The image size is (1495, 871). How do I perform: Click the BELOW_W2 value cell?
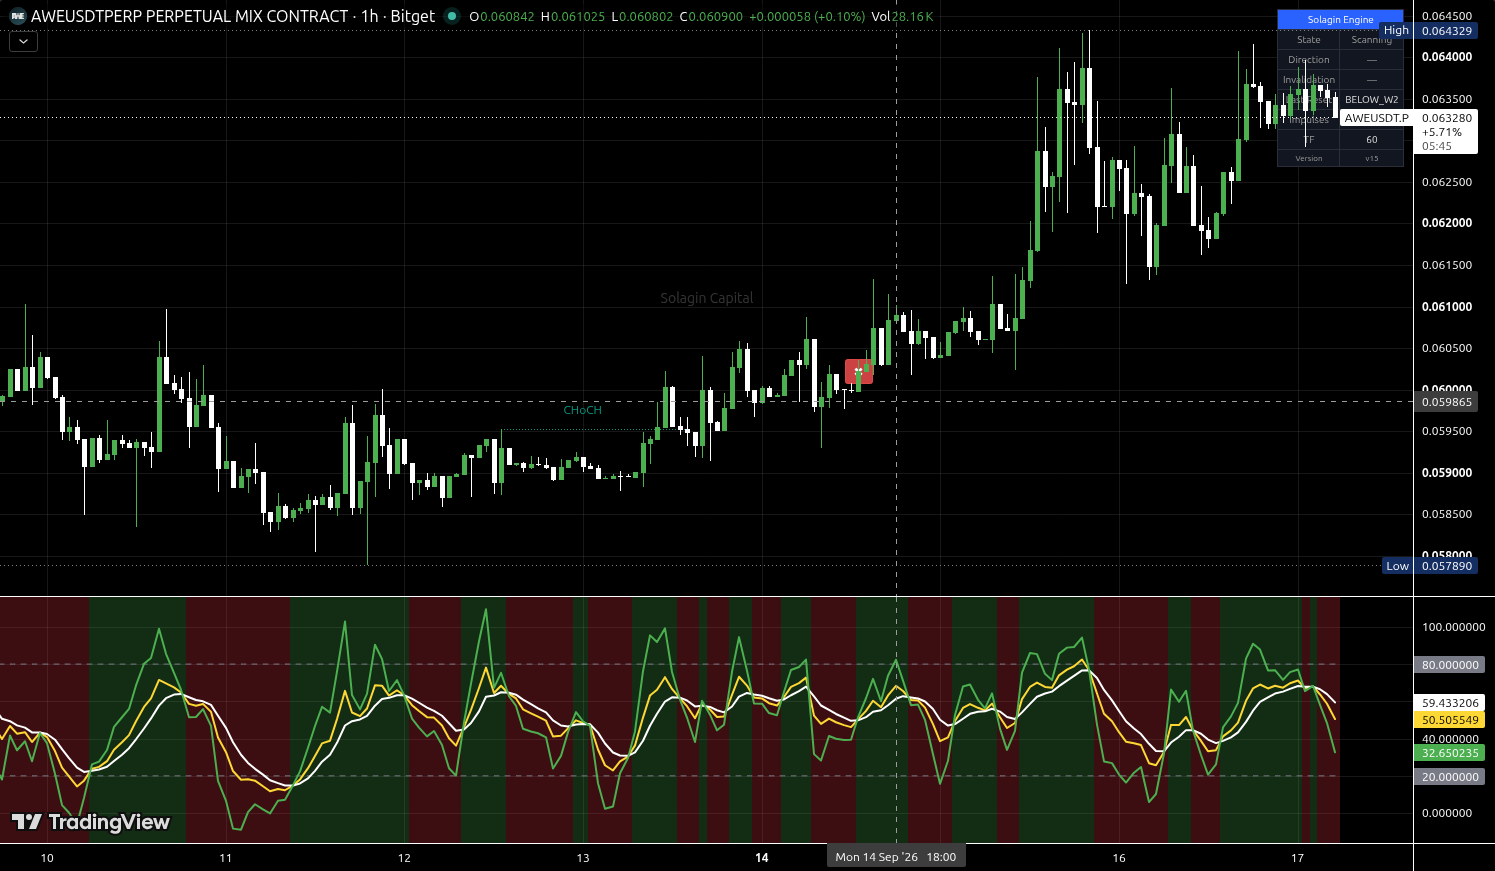(x=1372, y=100)
